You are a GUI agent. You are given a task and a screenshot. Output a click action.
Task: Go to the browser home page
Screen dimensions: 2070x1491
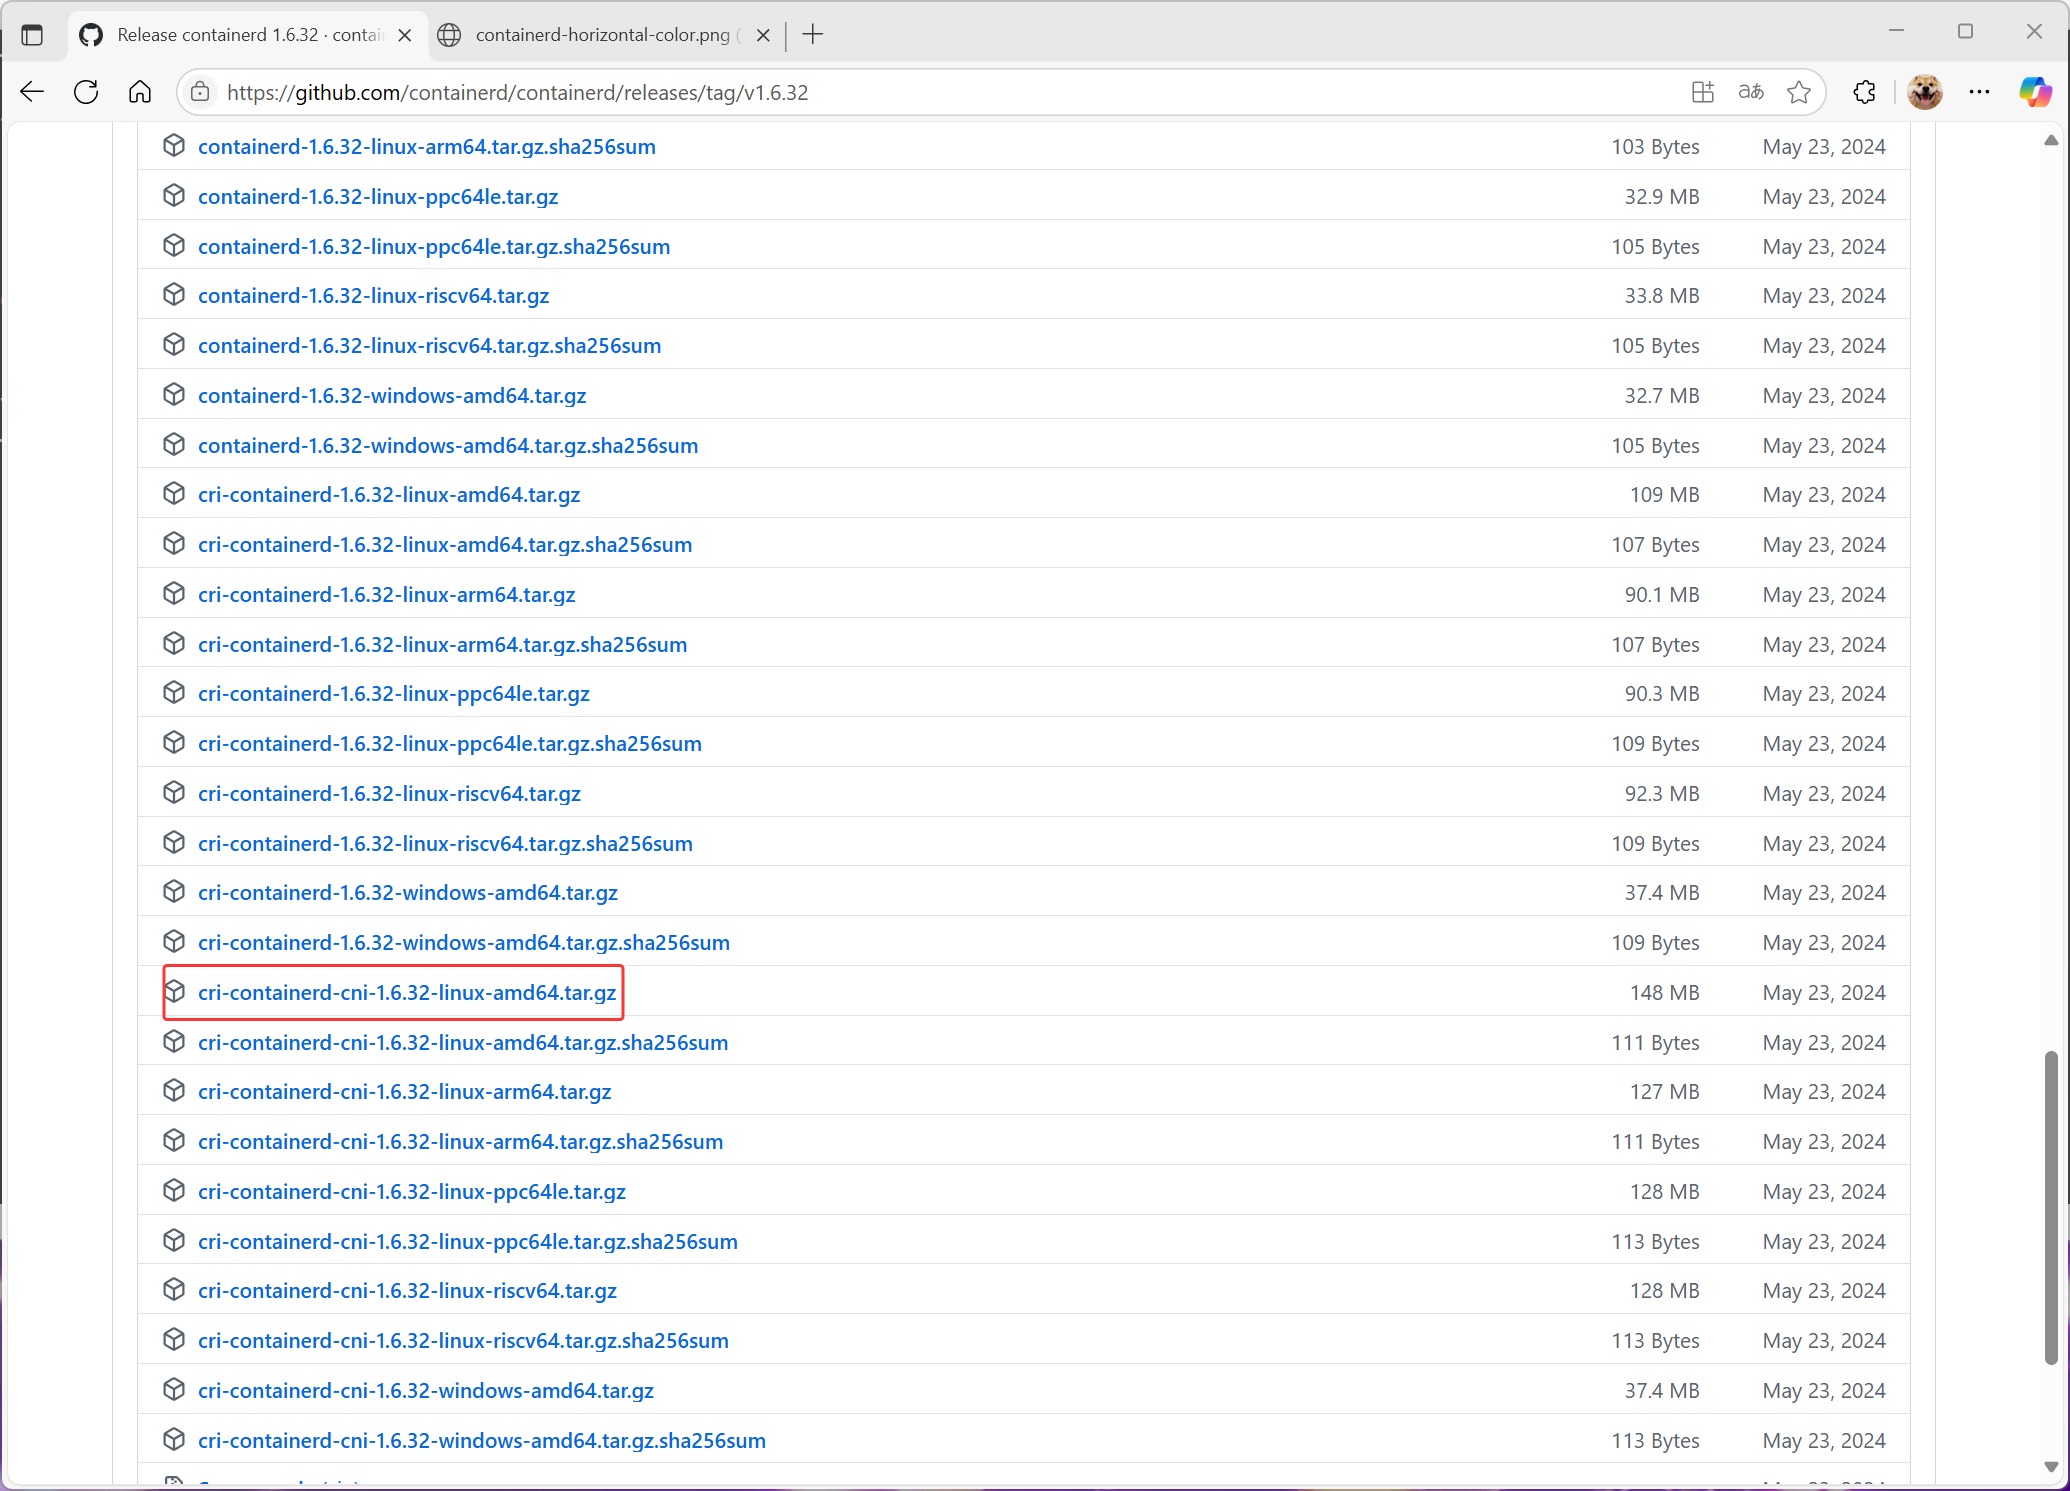pos(140,92)
